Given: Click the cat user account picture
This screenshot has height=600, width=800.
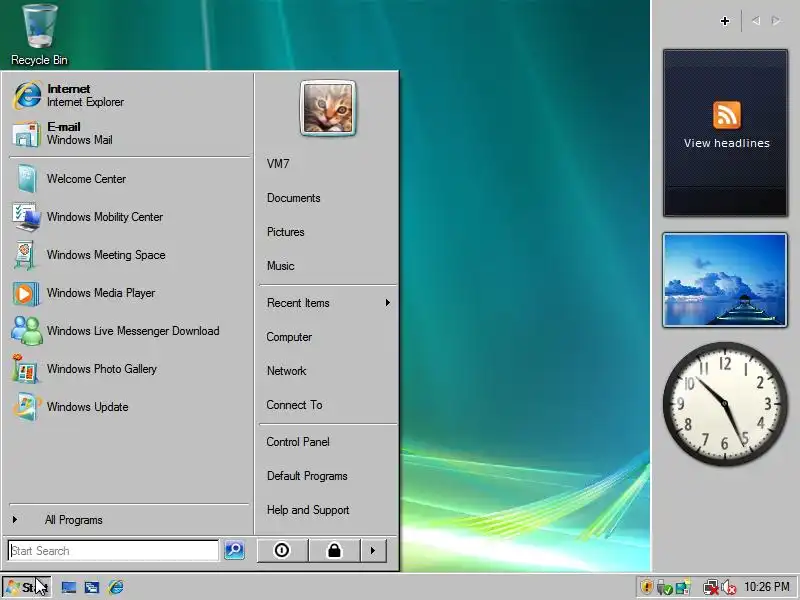Looking at the screenshot, I should tap(328, 108).
